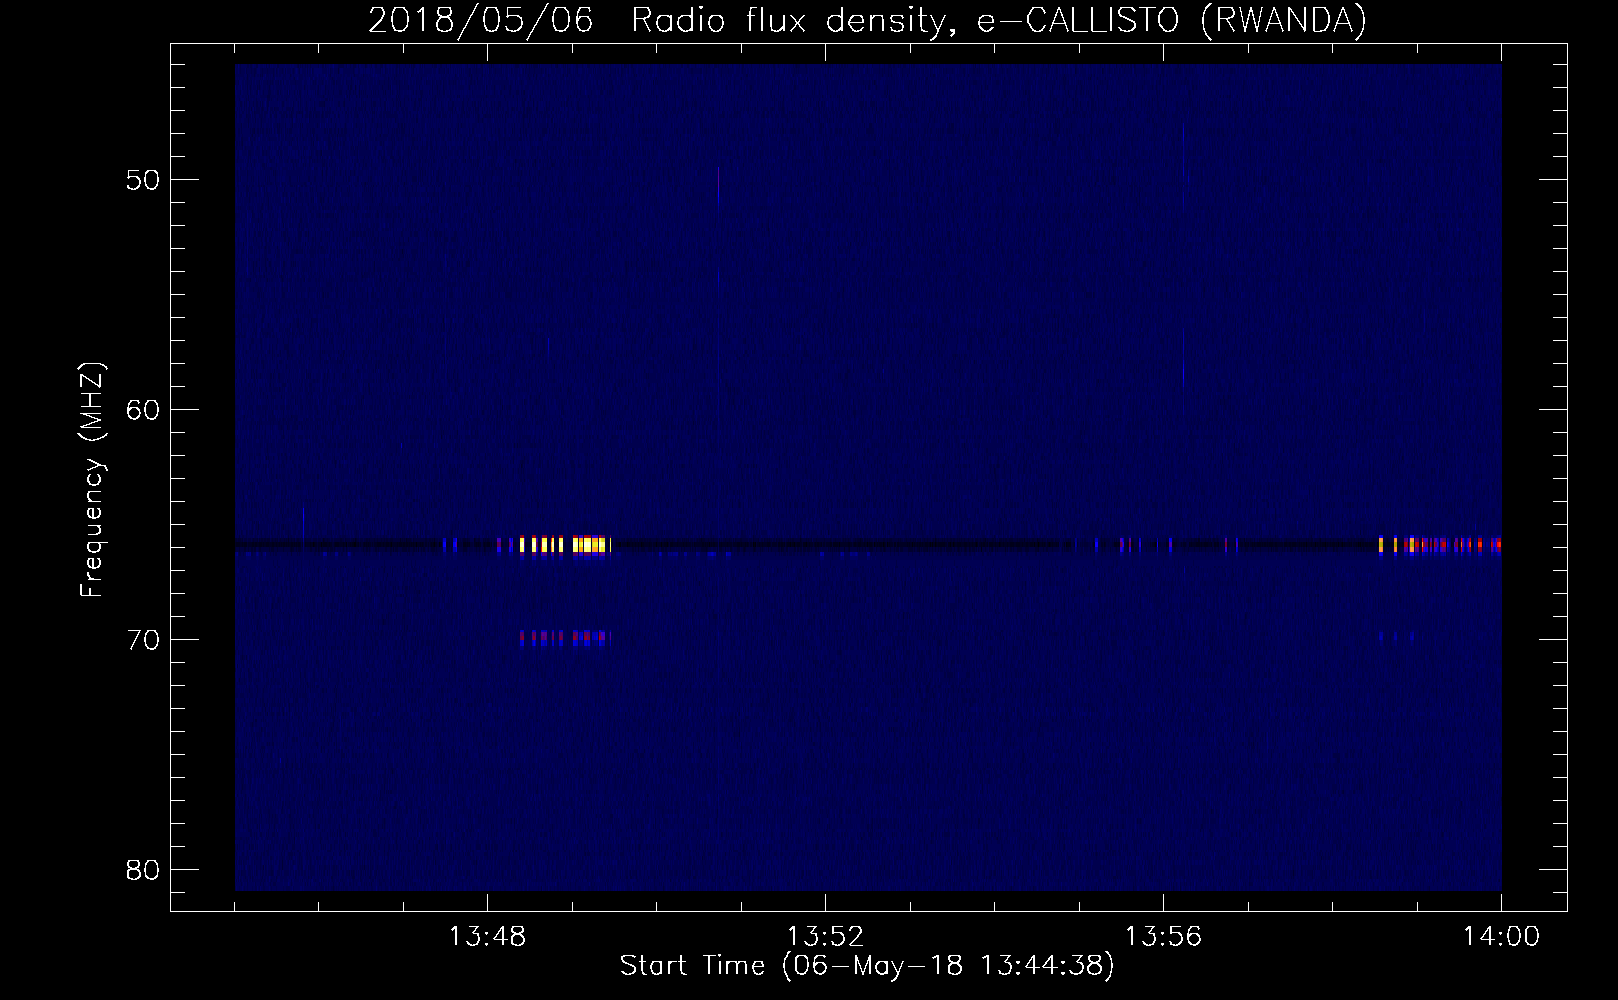
Task: Click the 13:56 time tick label
Action: pyautogui.click(x=1163, y=937)
